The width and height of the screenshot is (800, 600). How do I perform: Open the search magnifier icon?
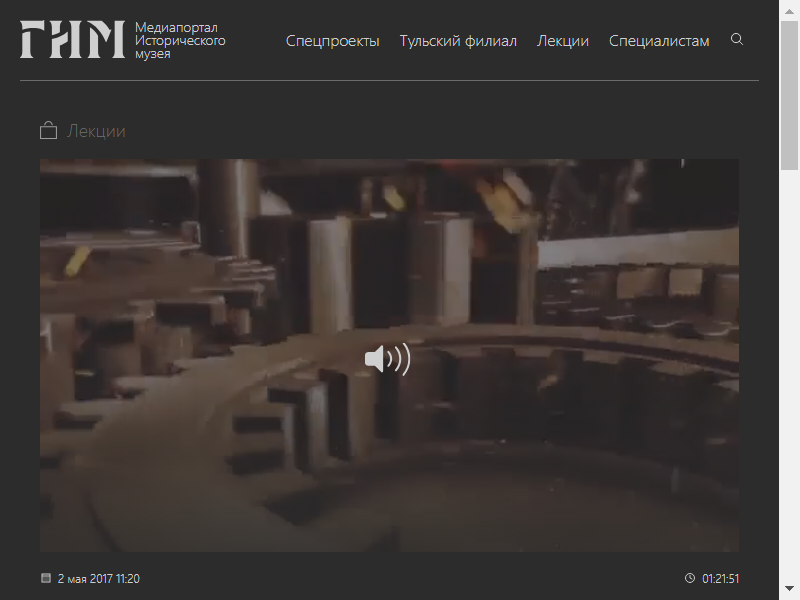point(737,40)
